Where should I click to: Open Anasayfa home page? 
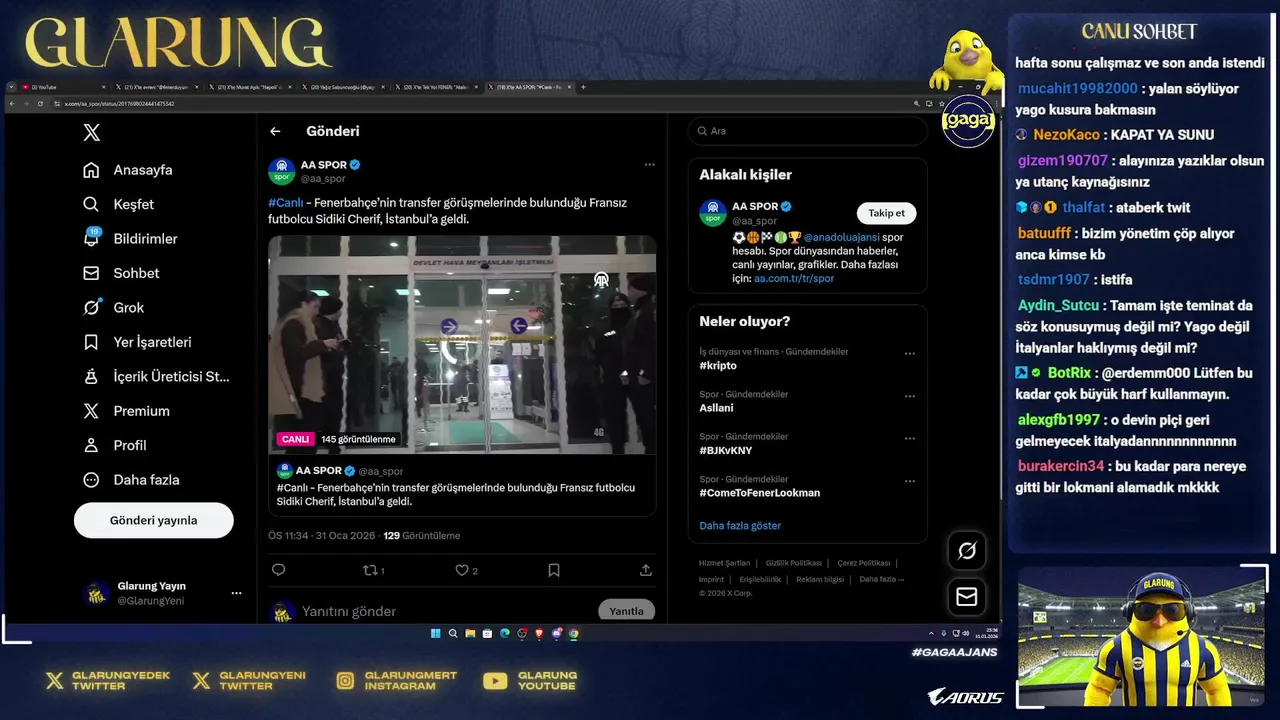(128, 170)
